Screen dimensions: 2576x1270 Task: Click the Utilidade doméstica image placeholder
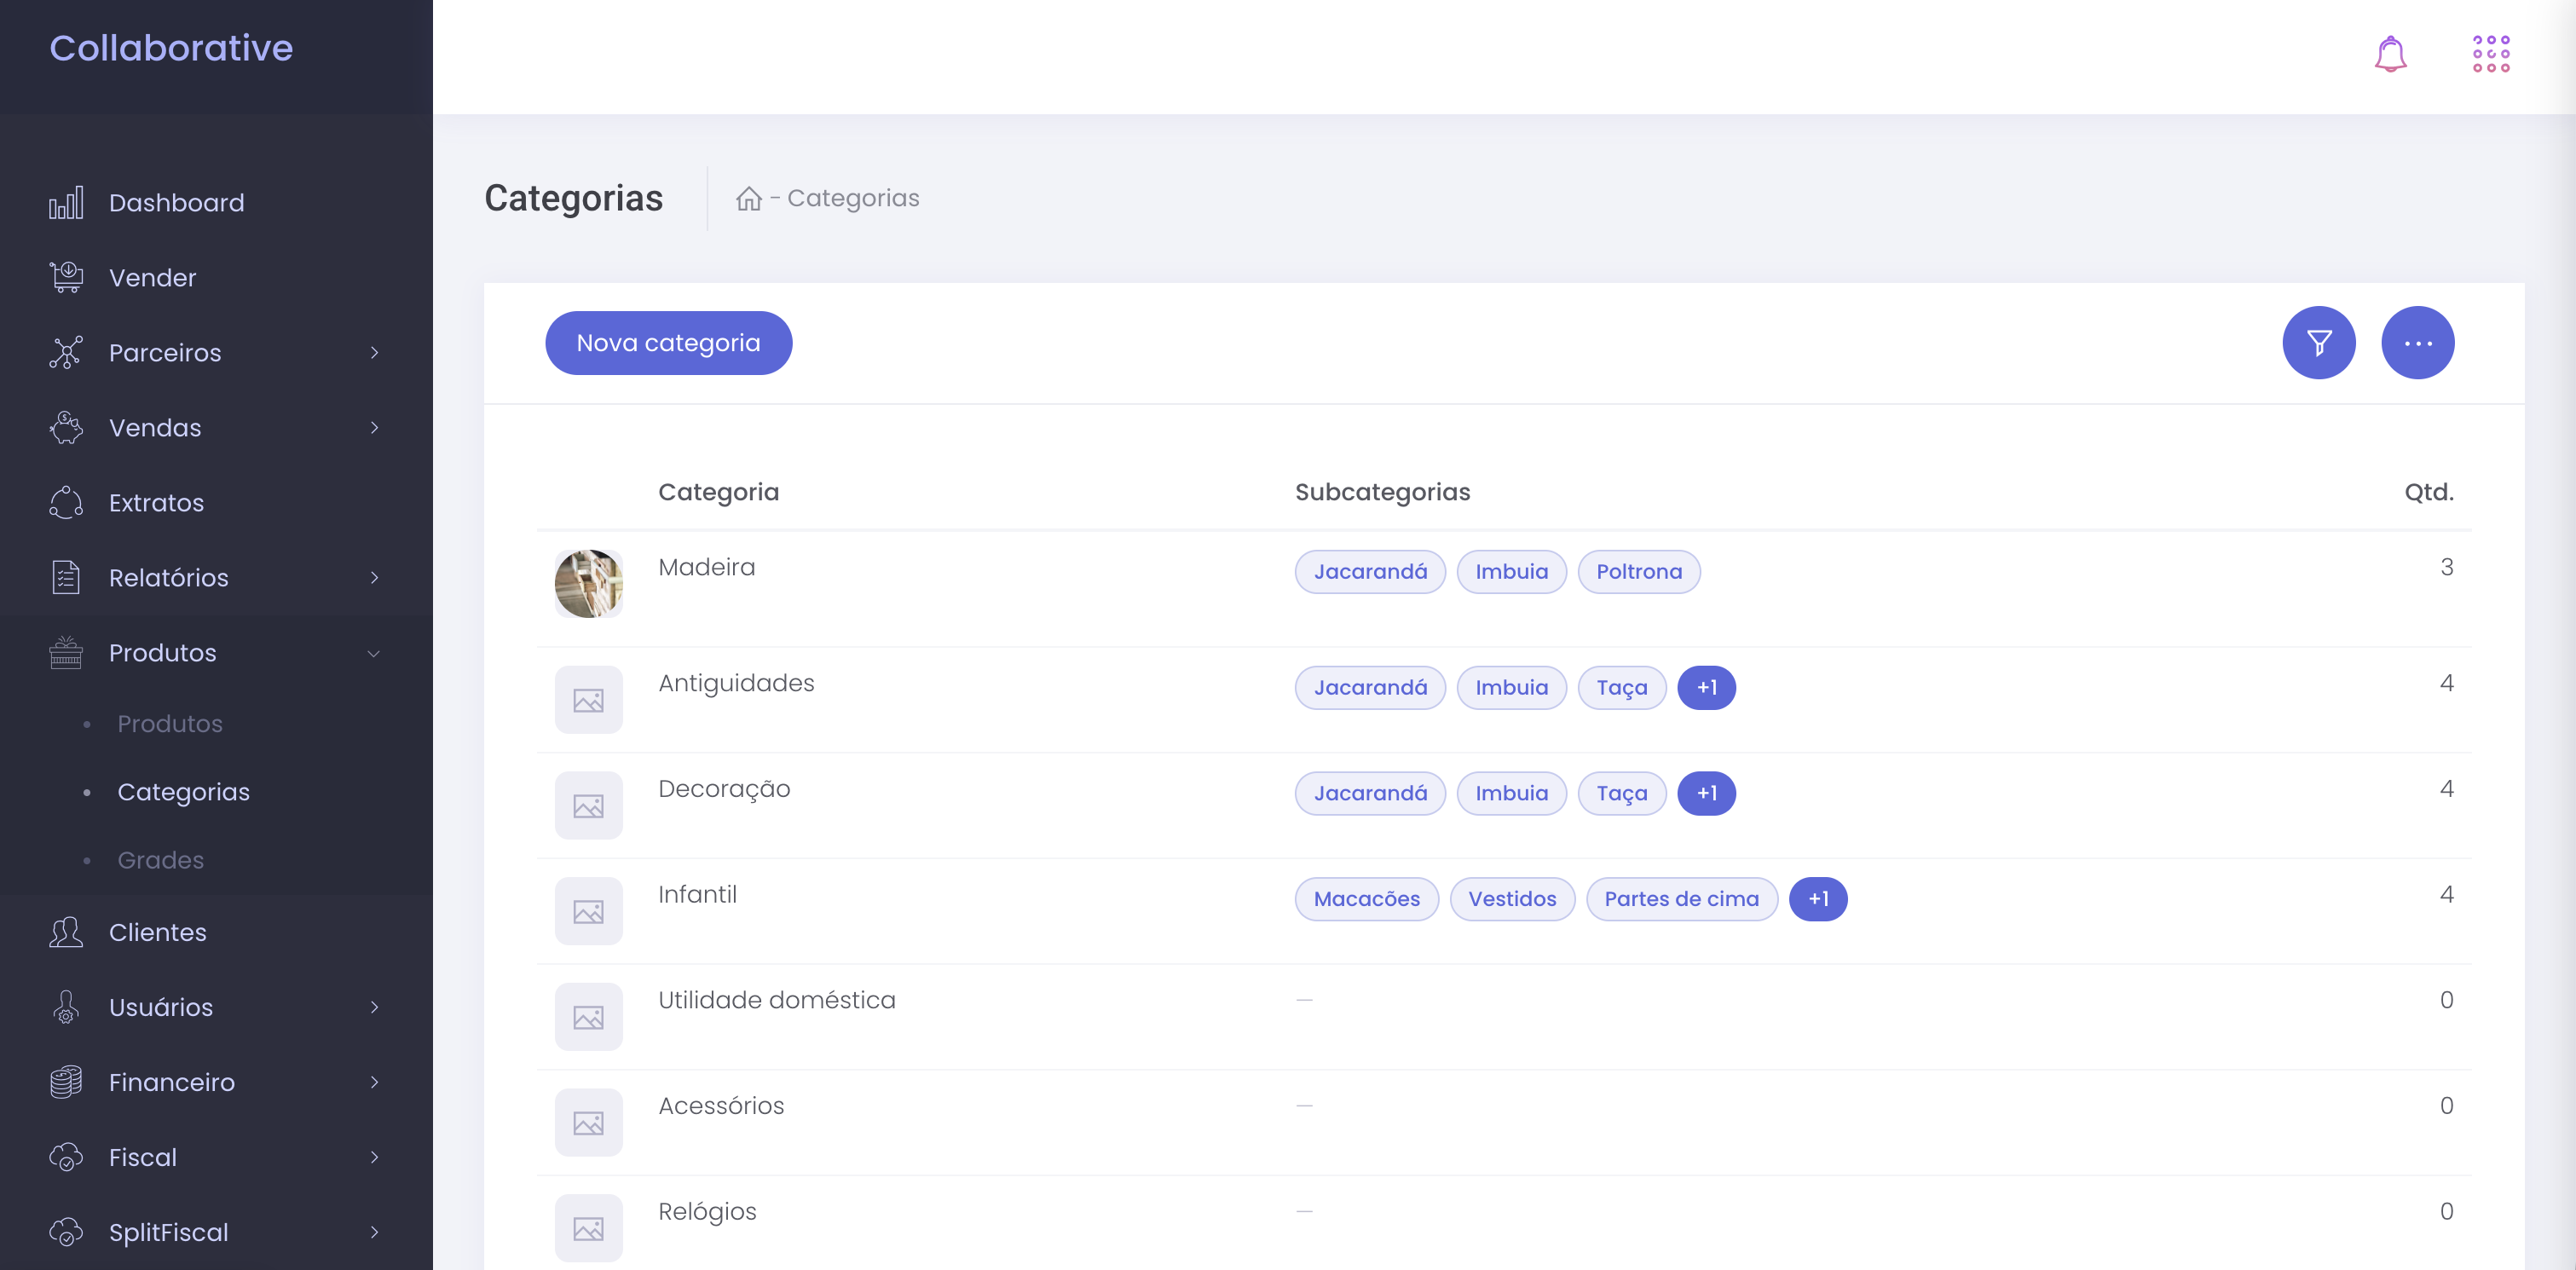coord(589,1017)
